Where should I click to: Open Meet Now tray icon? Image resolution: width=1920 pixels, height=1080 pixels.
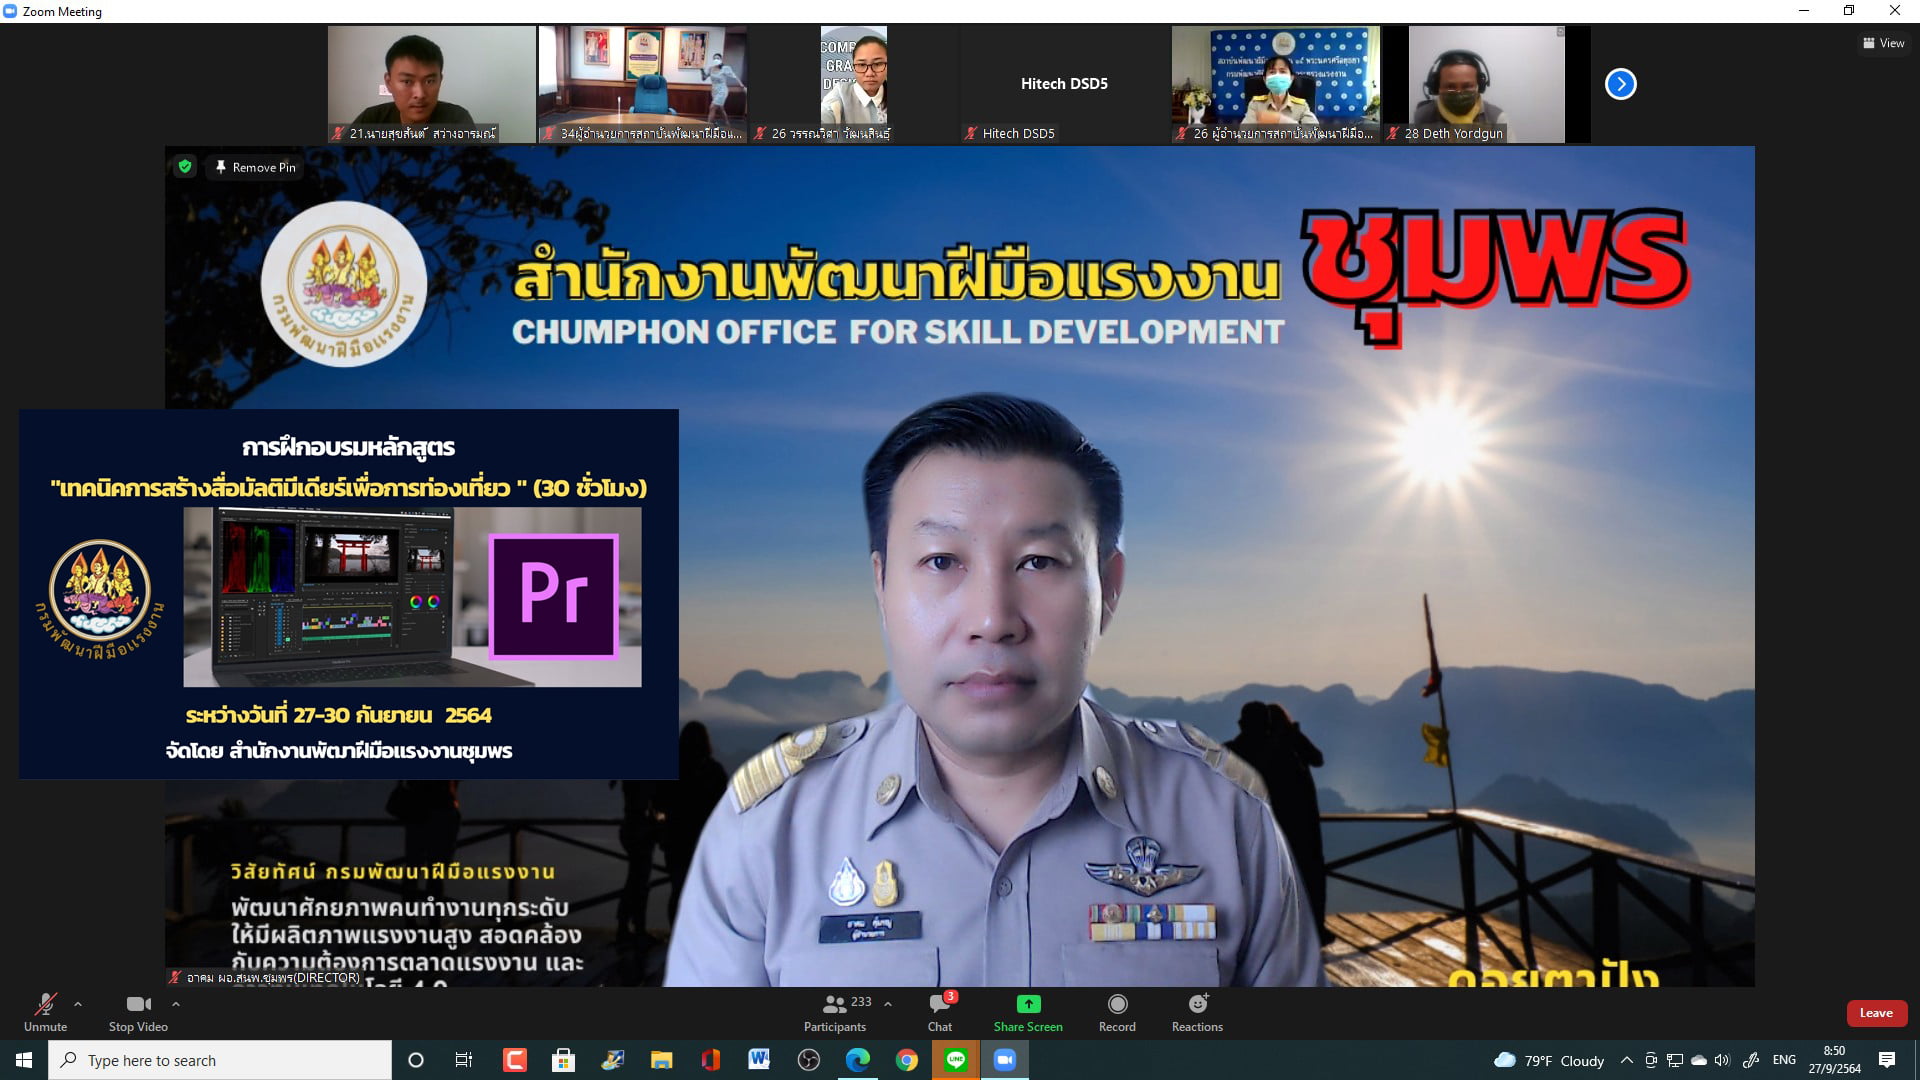(x=1651, y=1060)
